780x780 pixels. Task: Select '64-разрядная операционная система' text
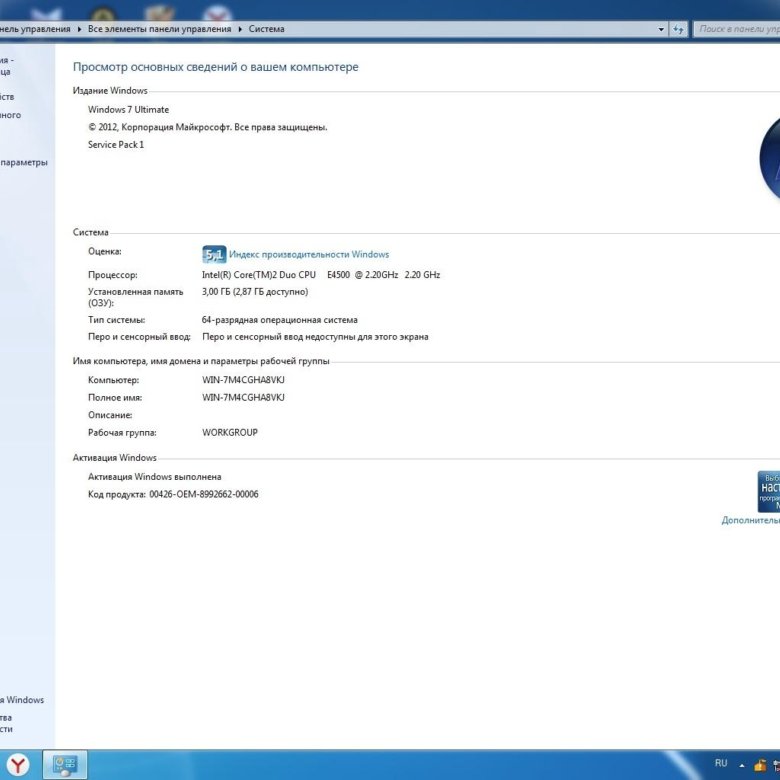pyautogui.click(x=280, y=320)
